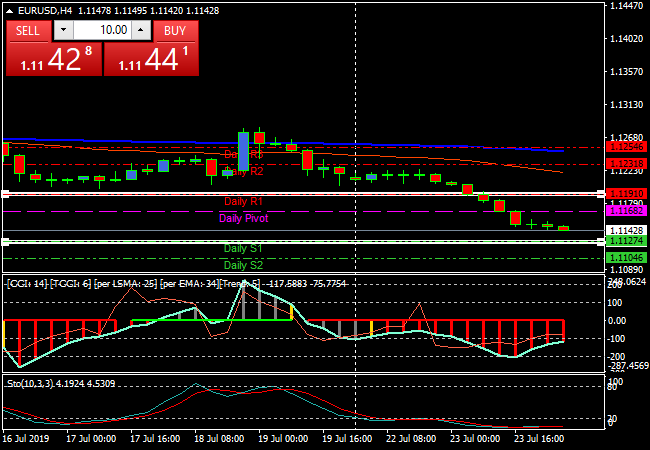Click the sell price 1.11428 tile
The height and width of the screenshot is (450, 650).
(53, 59)
